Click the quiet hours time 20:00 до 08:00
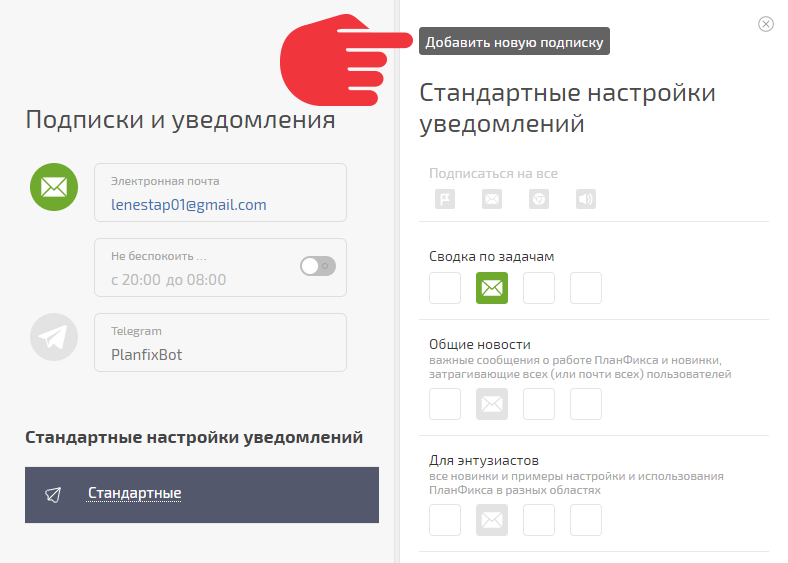The image size is (788, 563). (x=168, y=279)
